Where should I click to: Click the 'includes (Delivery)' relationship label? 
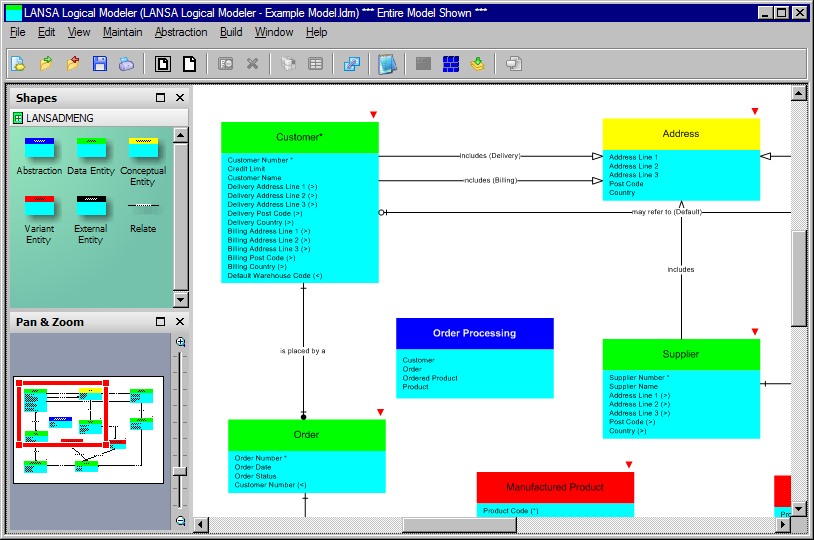[x=490, y=155]
